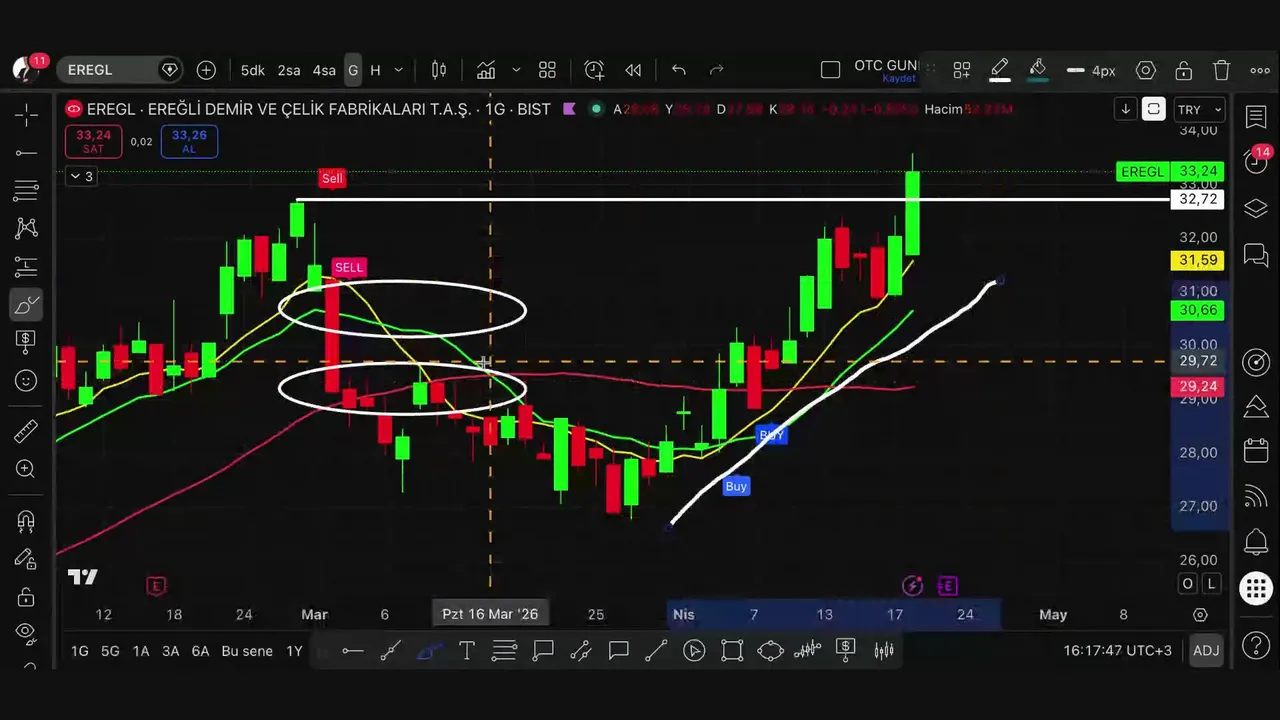Open more options on drawing toolbar
This screenshot has width=1280, height=720.
(1260, 70)
